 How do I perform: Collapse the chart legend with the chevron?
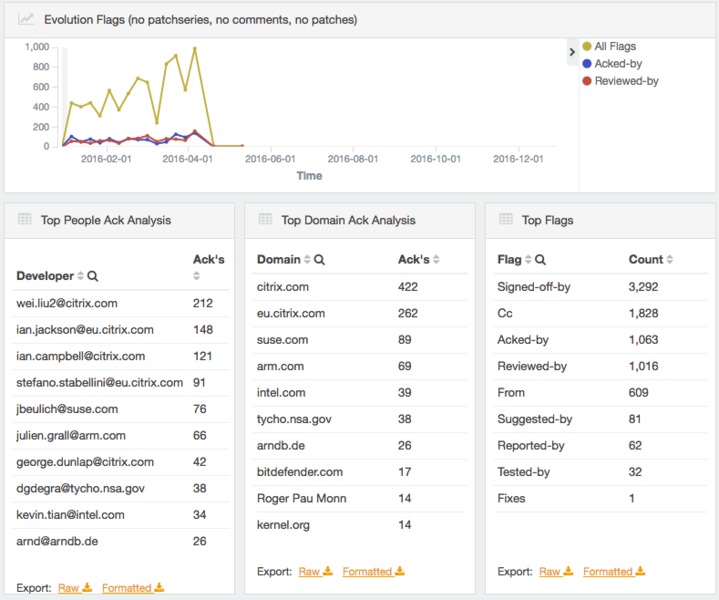pos(572,51)
